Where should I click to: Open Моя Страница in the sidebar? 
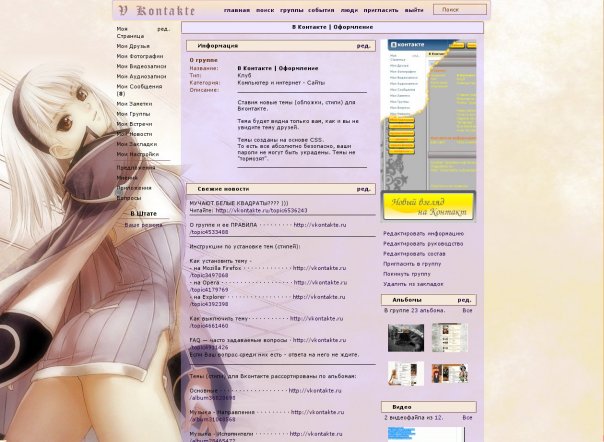130,32
